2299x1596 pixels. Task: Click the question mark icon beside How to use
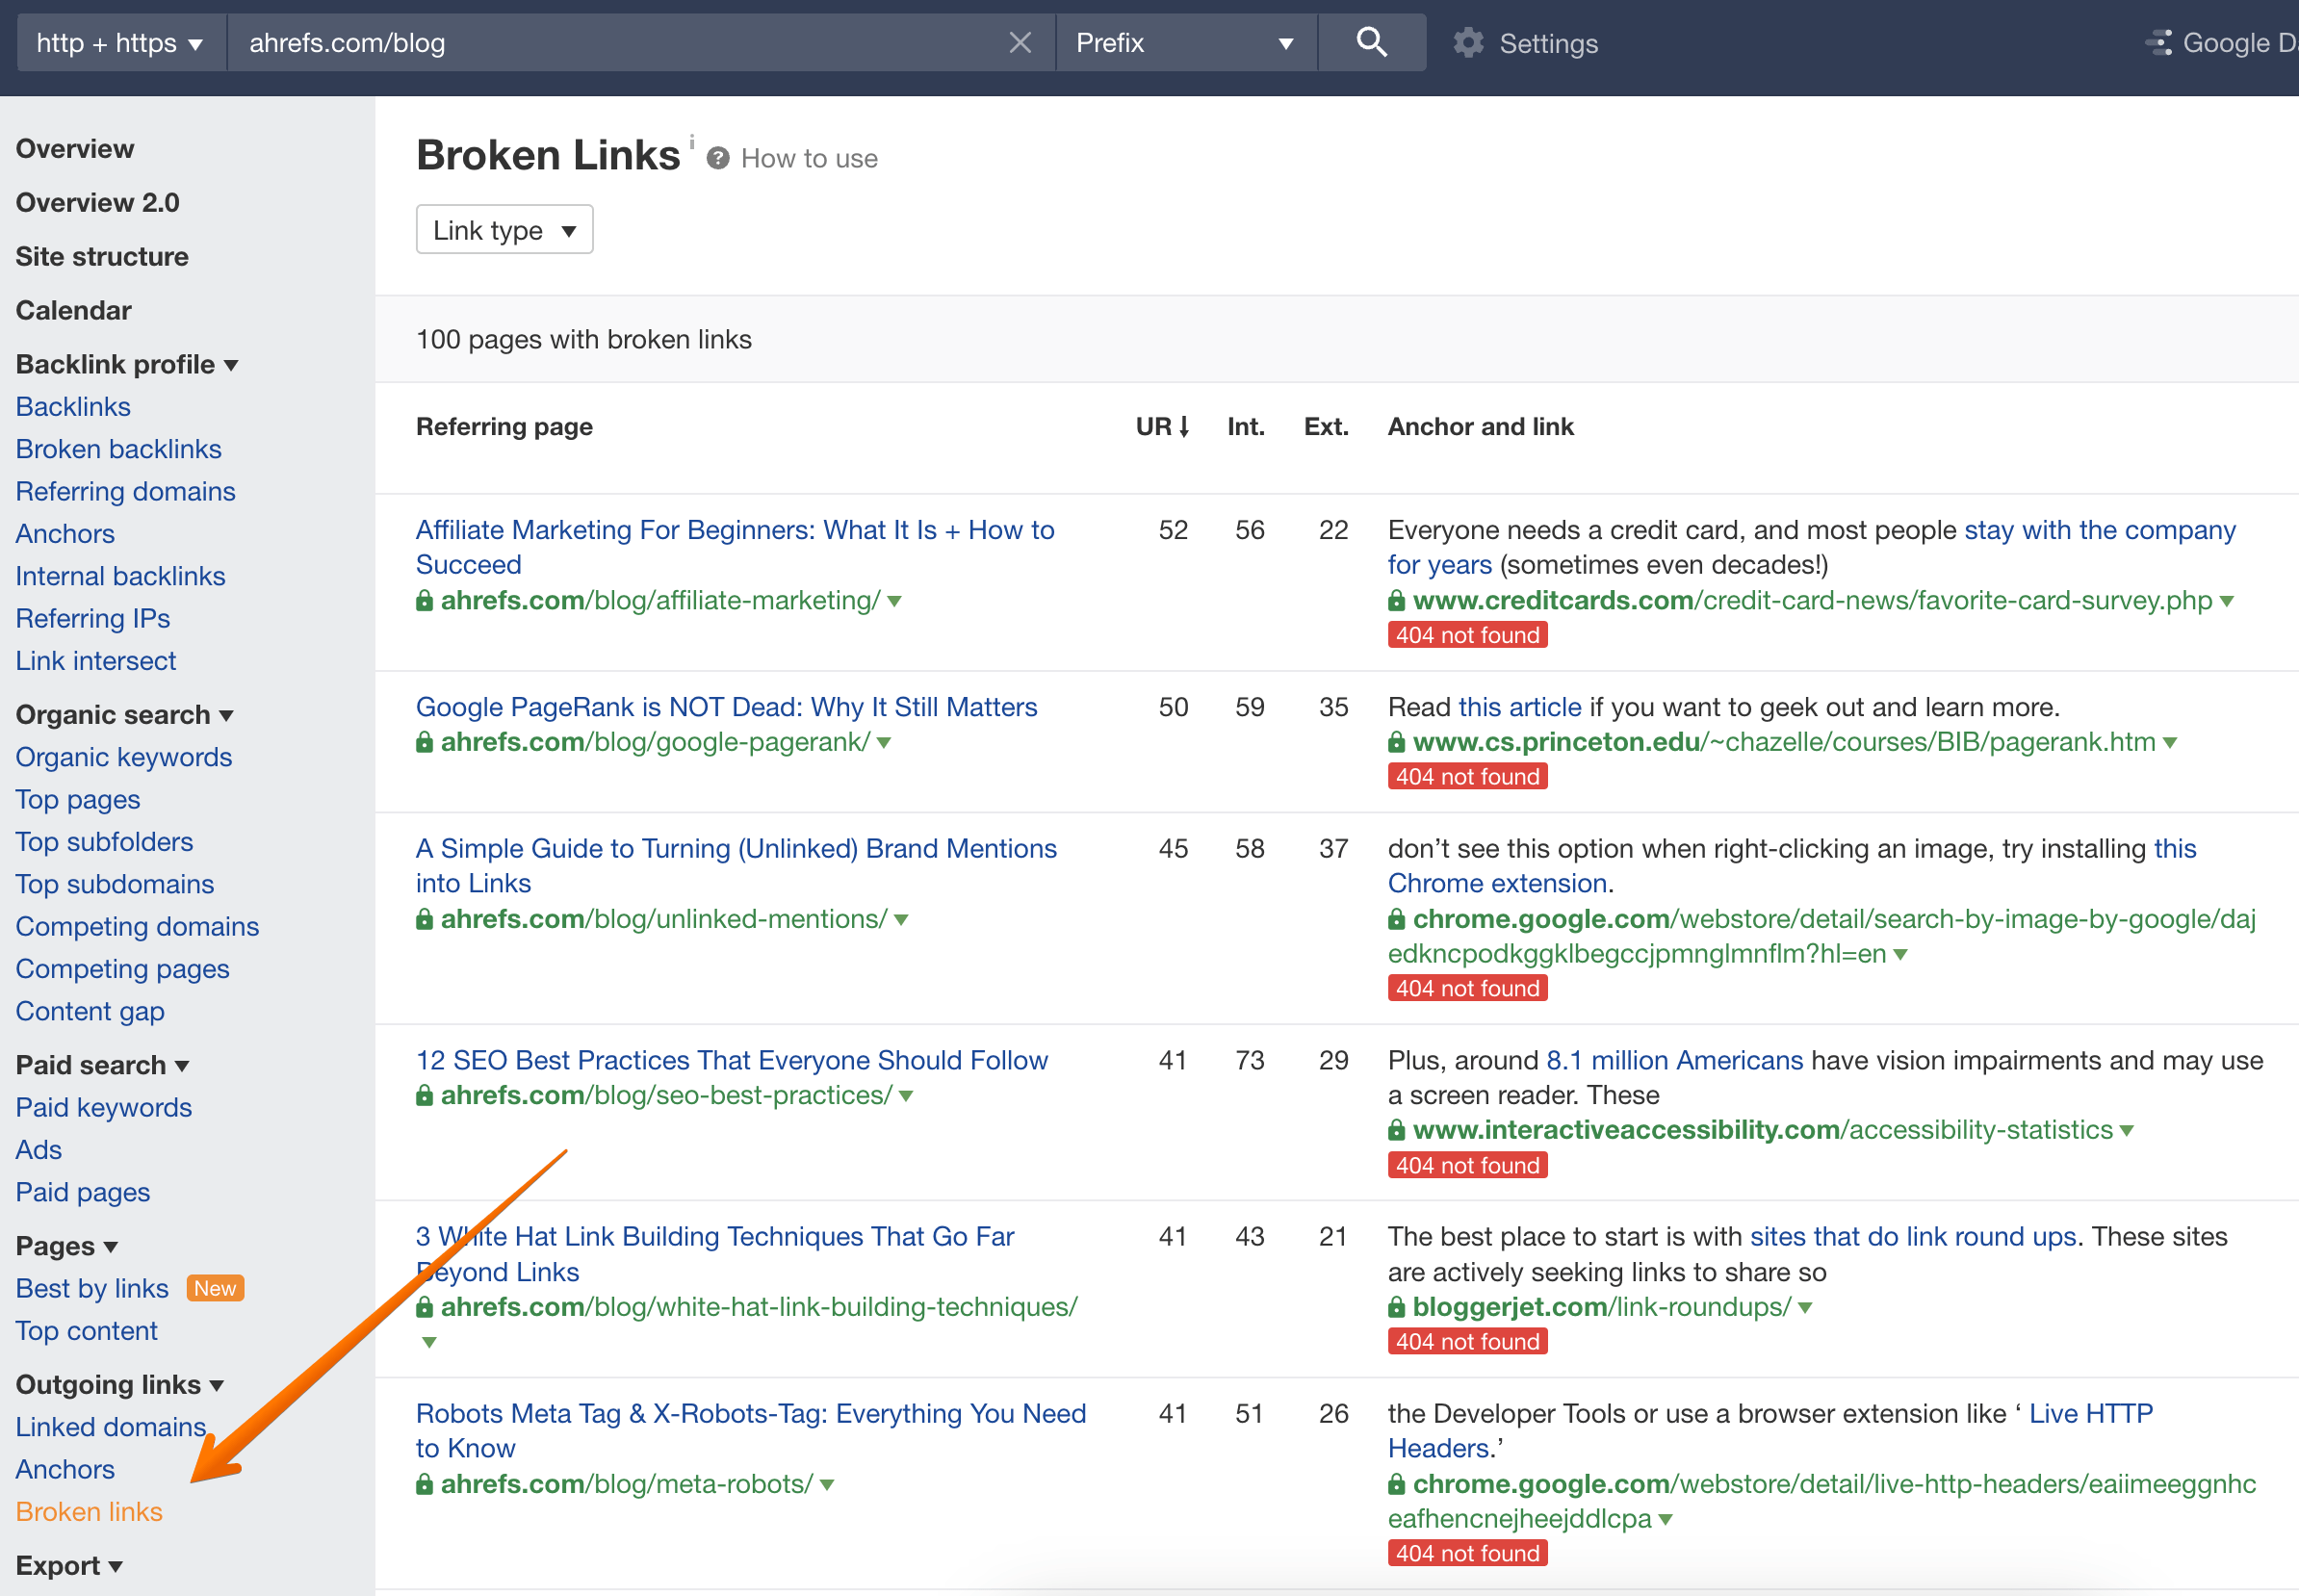[x=717, y=157]
